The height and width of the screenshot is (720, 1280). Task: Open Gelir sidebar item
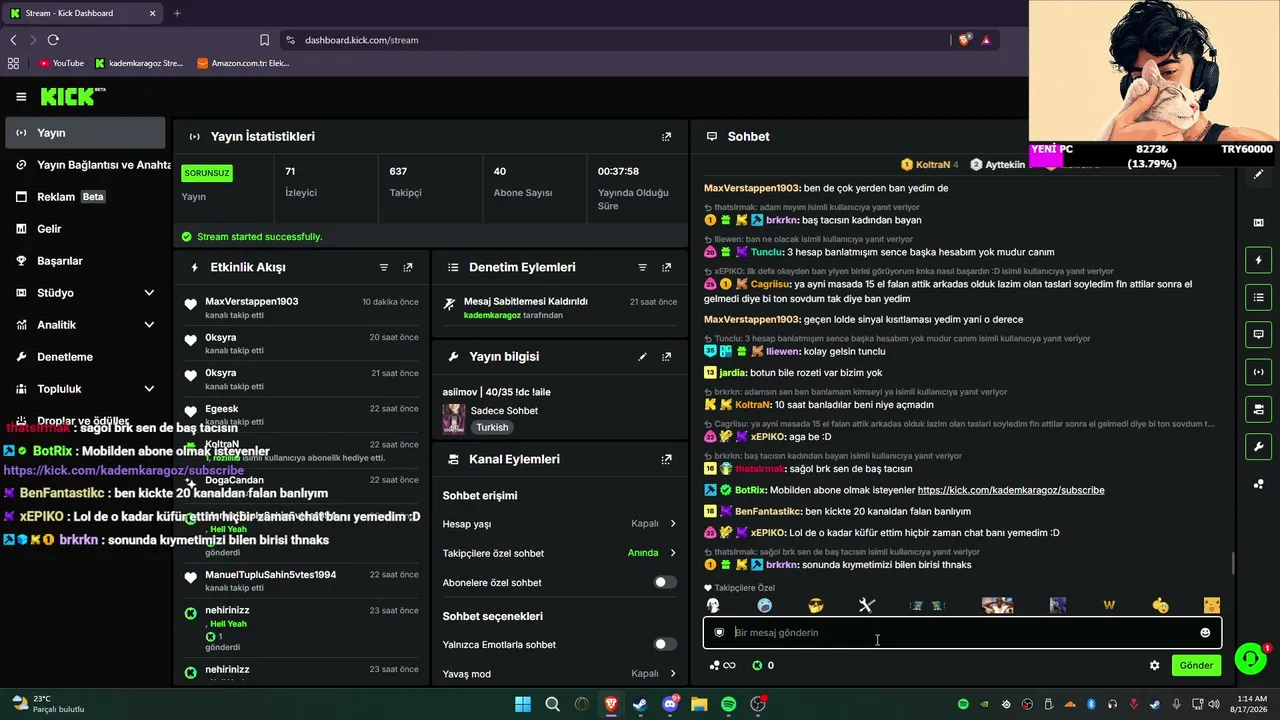[86, 229]
